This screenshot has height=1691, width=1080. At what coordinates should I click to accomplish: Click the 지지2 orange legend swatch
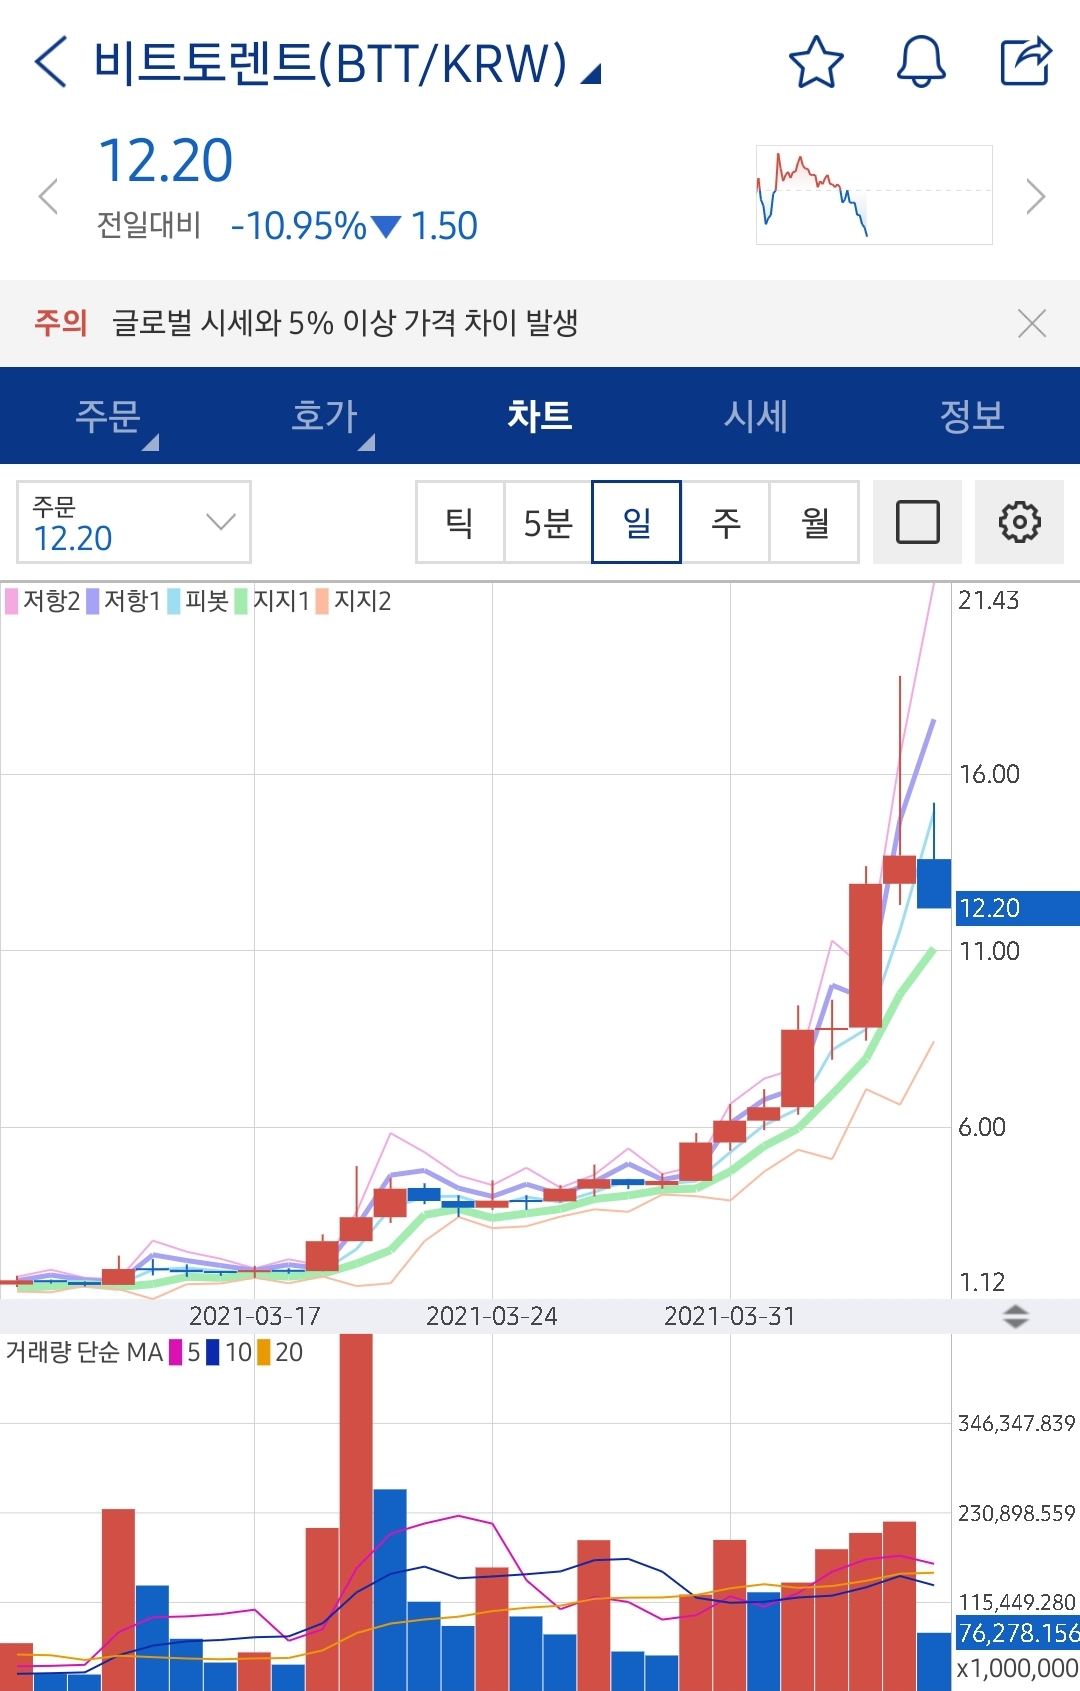coord(322,601)
